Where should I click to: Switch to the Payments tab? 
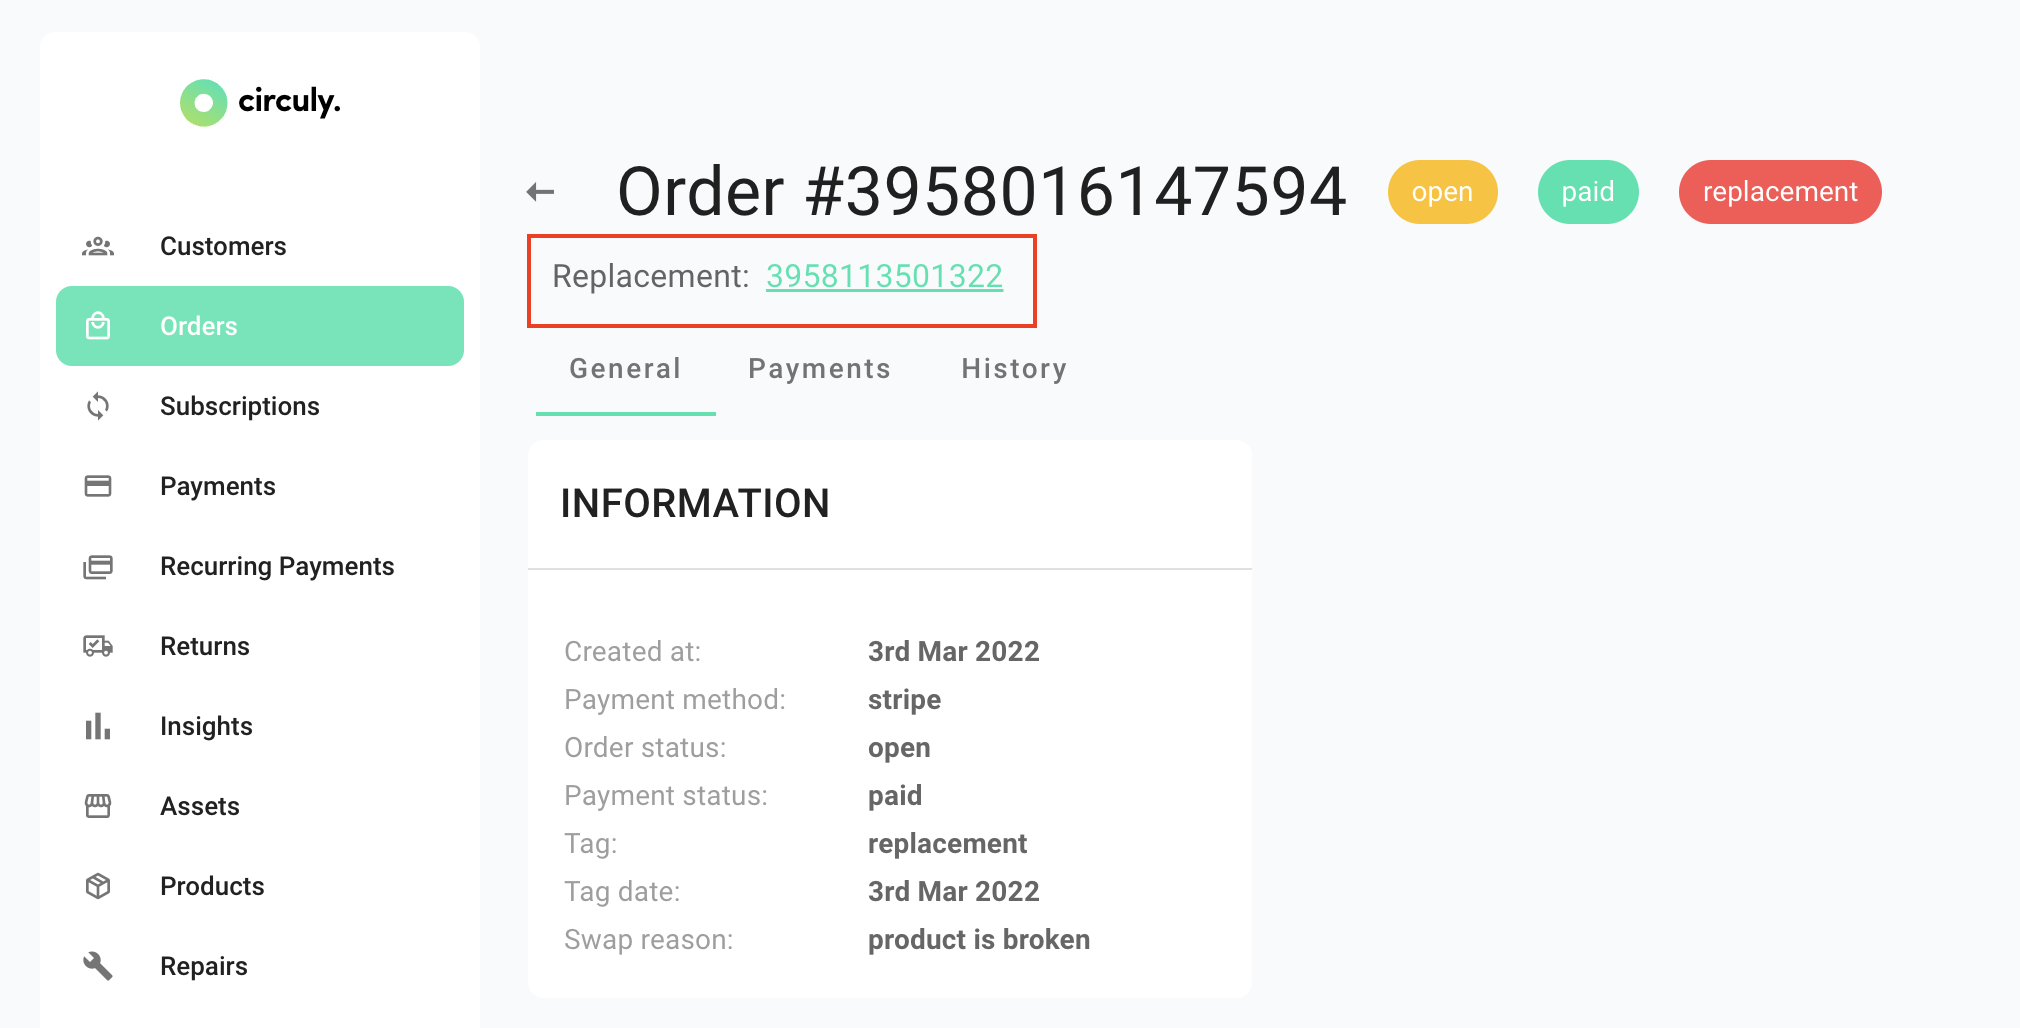(x=819, y=369)
